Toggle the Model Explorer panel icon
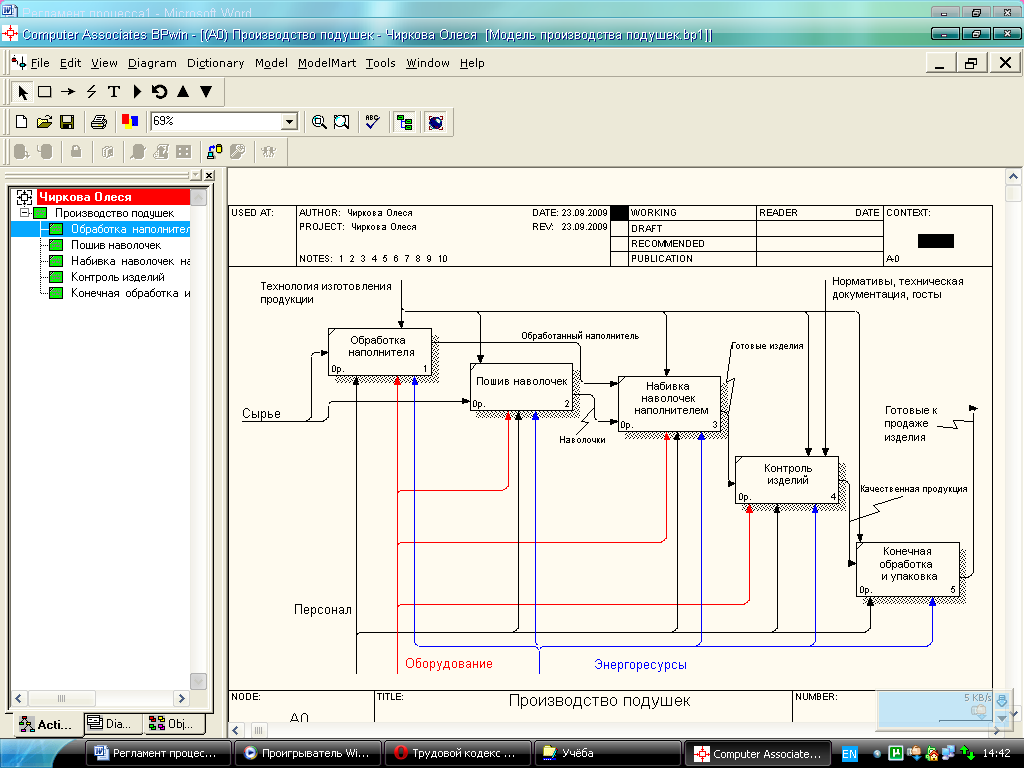1024x768 pixels. click(404, 122)
